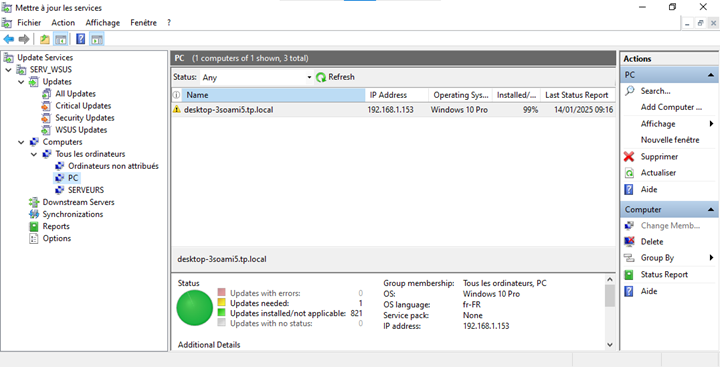Sort by Installed/Not applicable percentage column

(517, 95)
